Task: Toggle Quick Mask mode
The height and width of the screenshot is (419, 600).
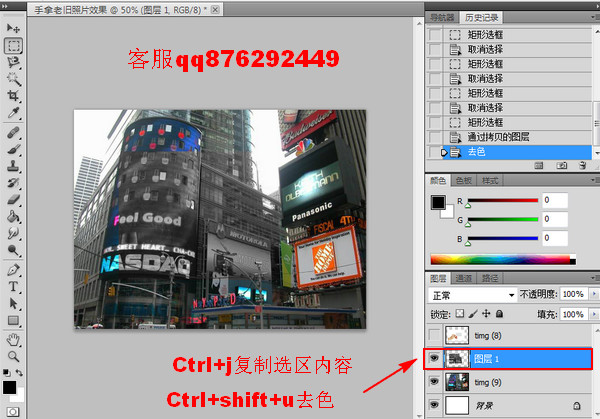Action: (13, 412)
